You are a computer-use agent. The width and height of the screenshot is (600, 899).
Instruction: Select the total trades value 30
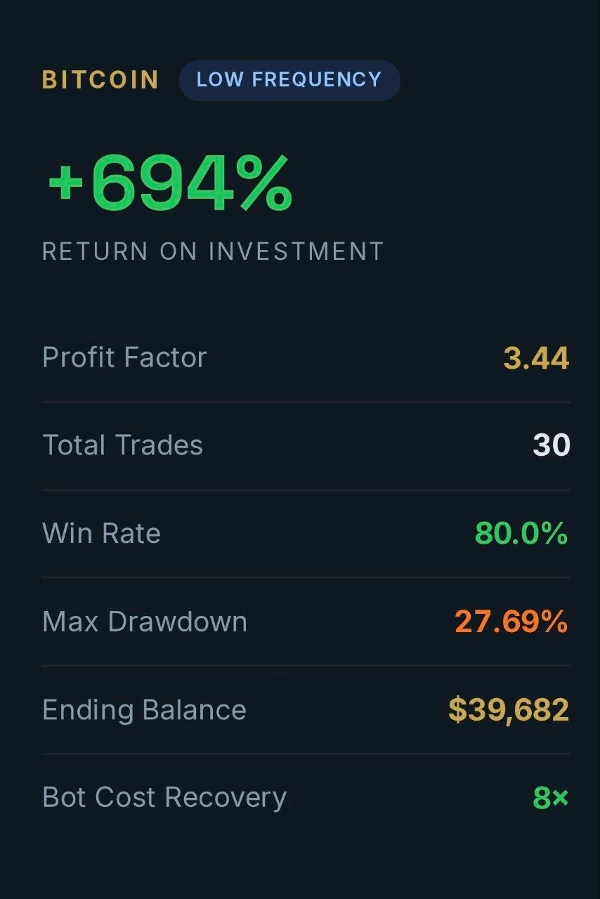click(551, 445)
